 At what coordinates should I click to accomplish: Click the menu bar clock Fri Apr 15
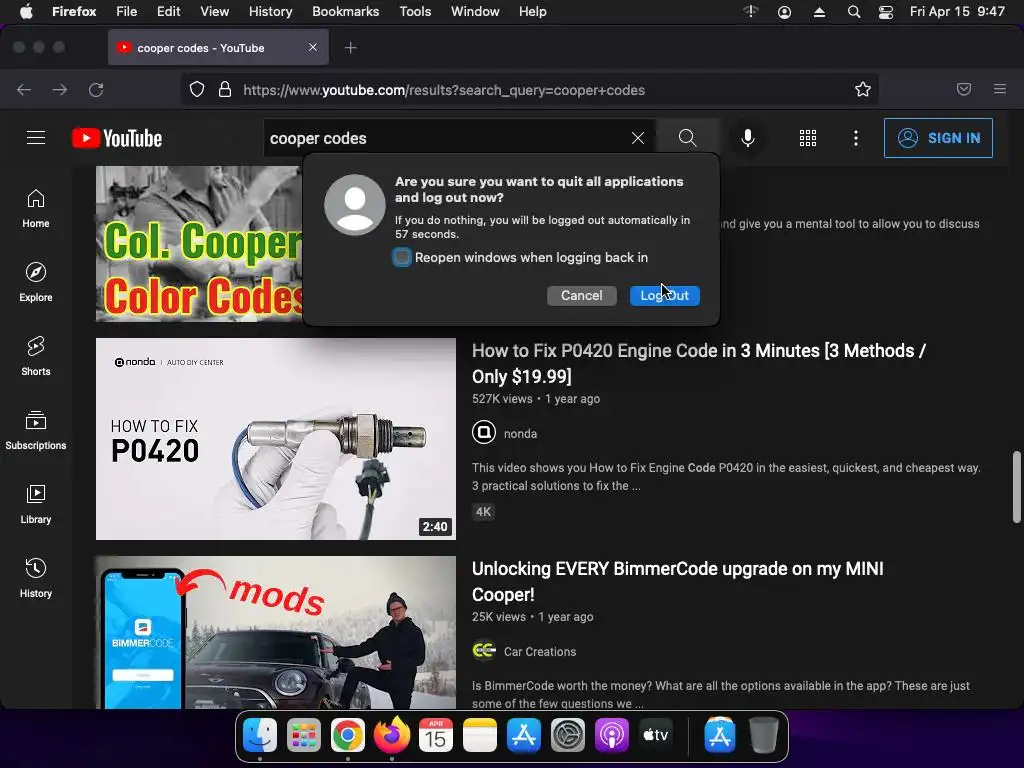click(957, 12)
